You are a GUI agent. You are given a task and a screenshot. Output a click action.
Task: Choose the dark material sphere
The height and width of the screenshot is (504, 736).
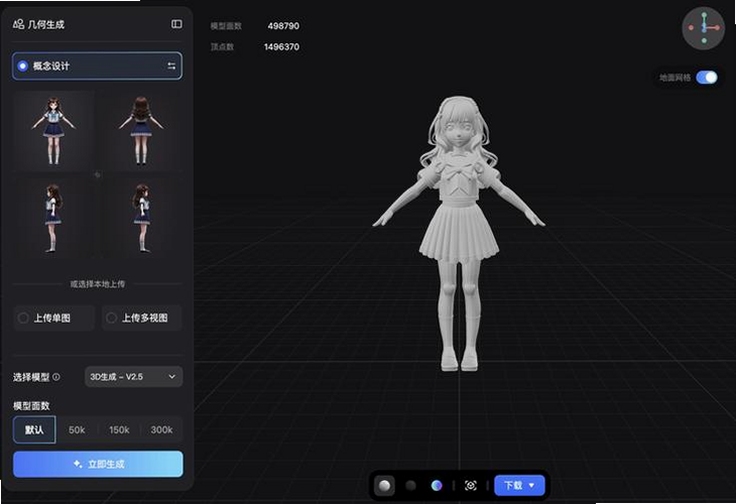pyautogui.click(x=411, y=485)
